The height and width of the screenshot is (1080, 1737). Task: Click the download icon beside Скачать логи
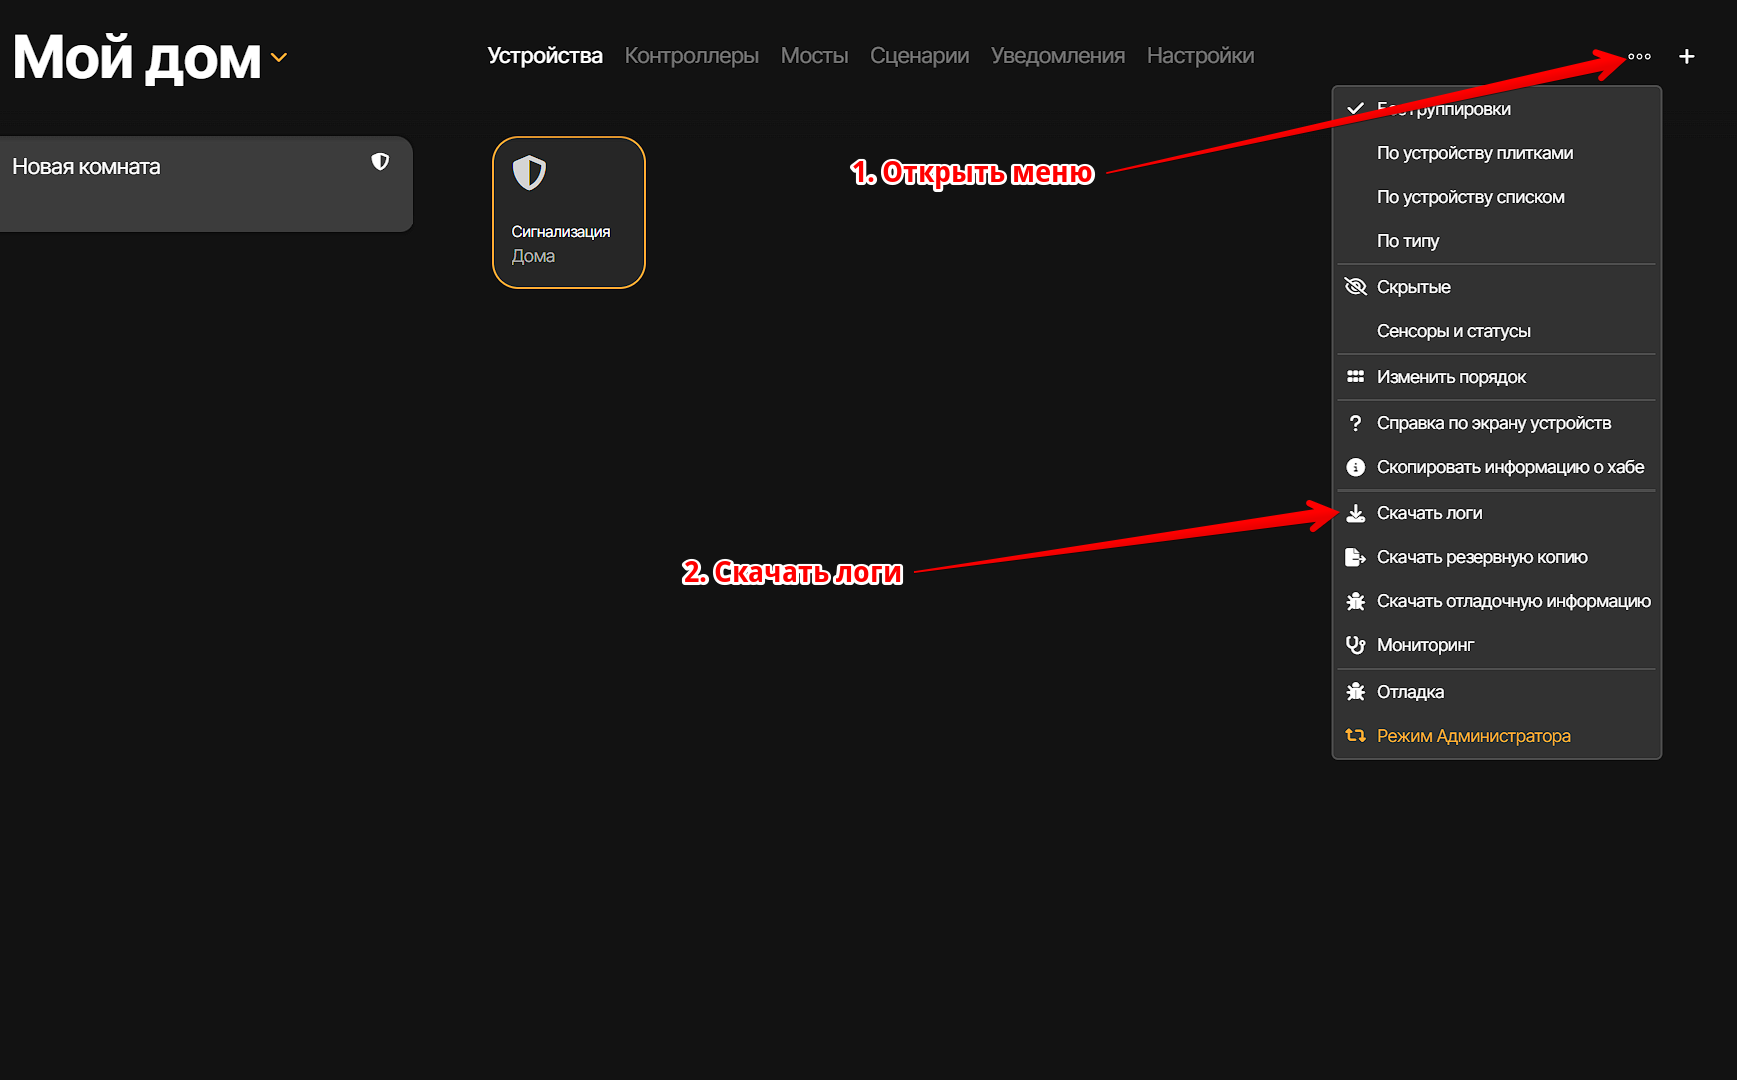[1355, 513]
